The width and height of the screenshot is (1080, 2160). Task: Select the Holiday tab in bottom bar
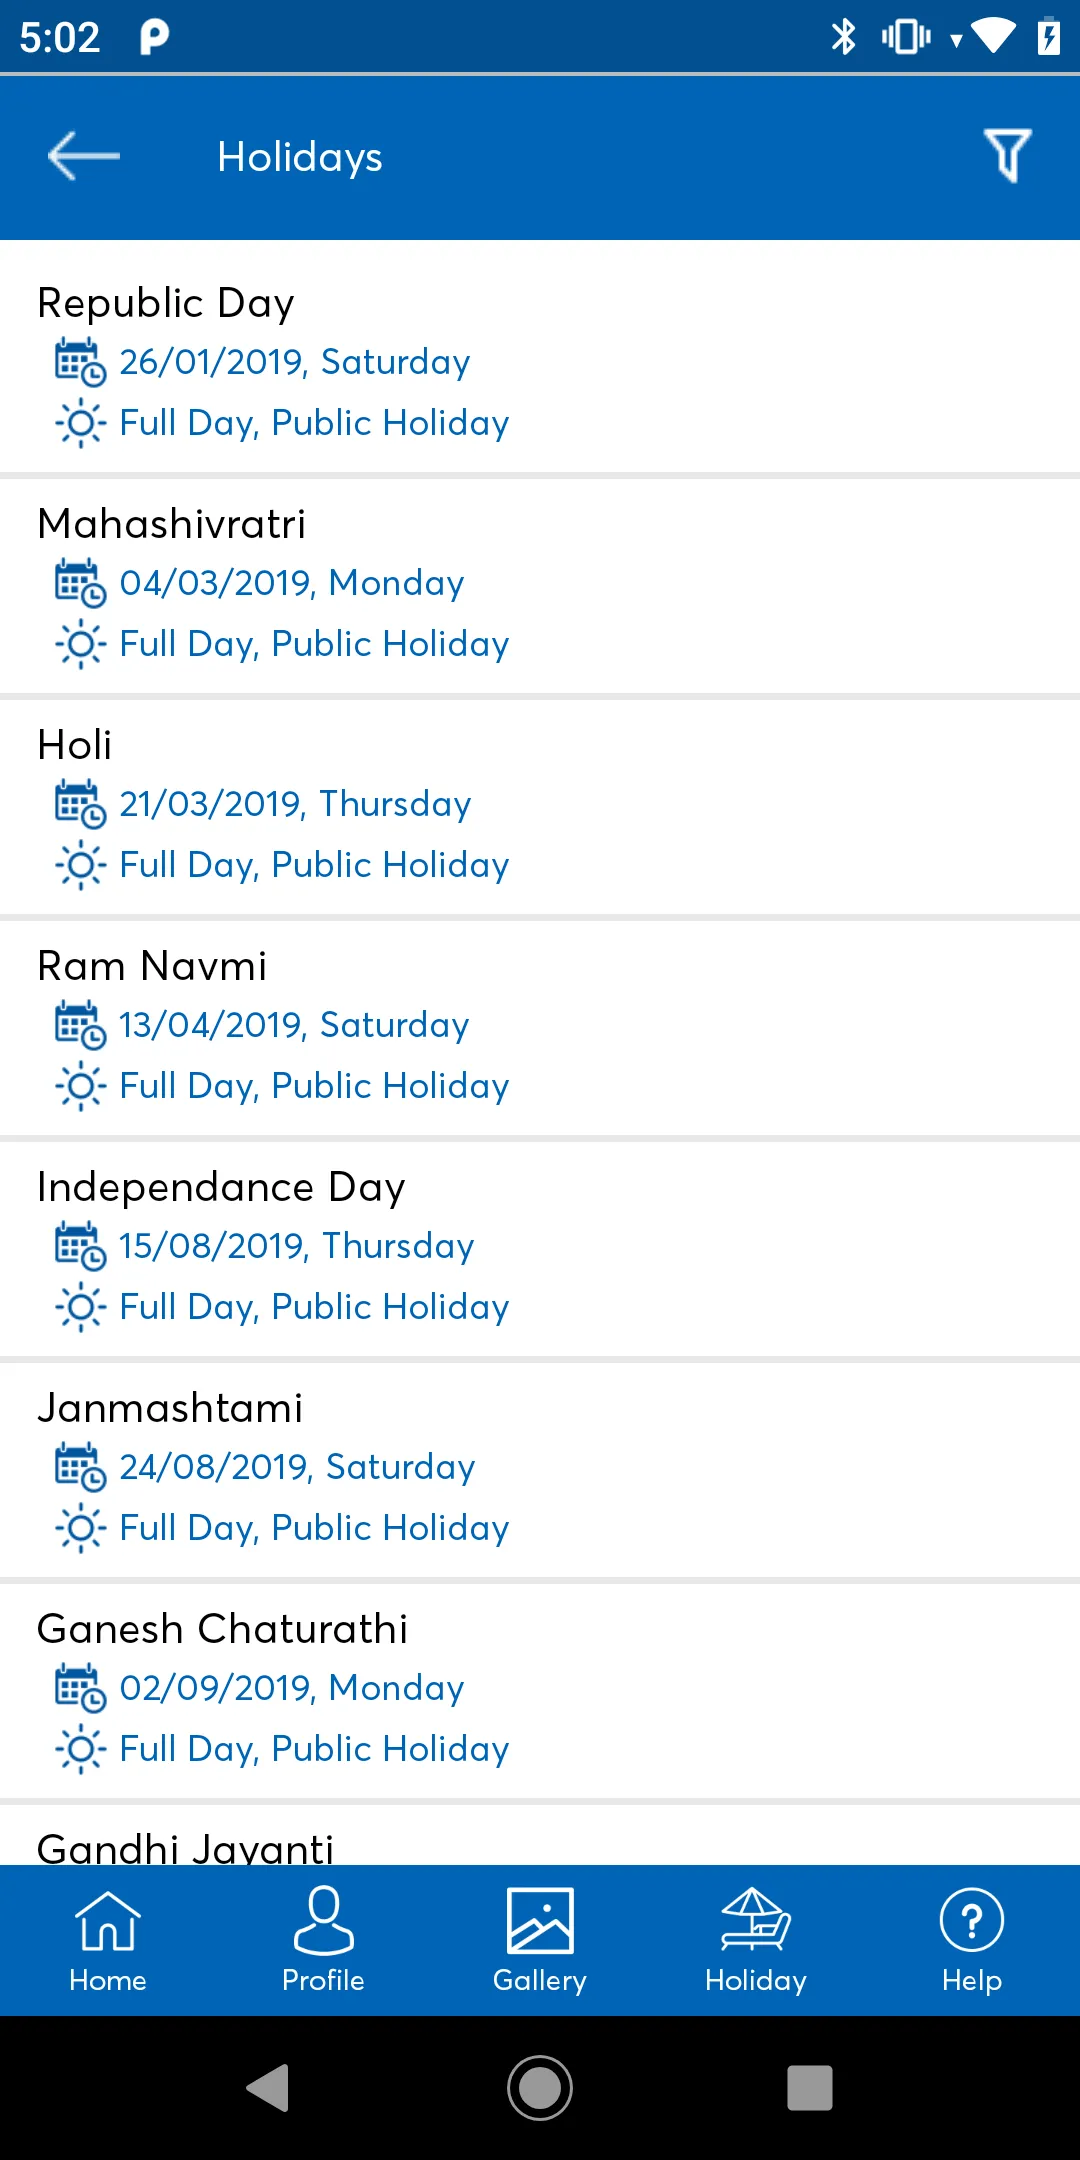(756, 1940)
